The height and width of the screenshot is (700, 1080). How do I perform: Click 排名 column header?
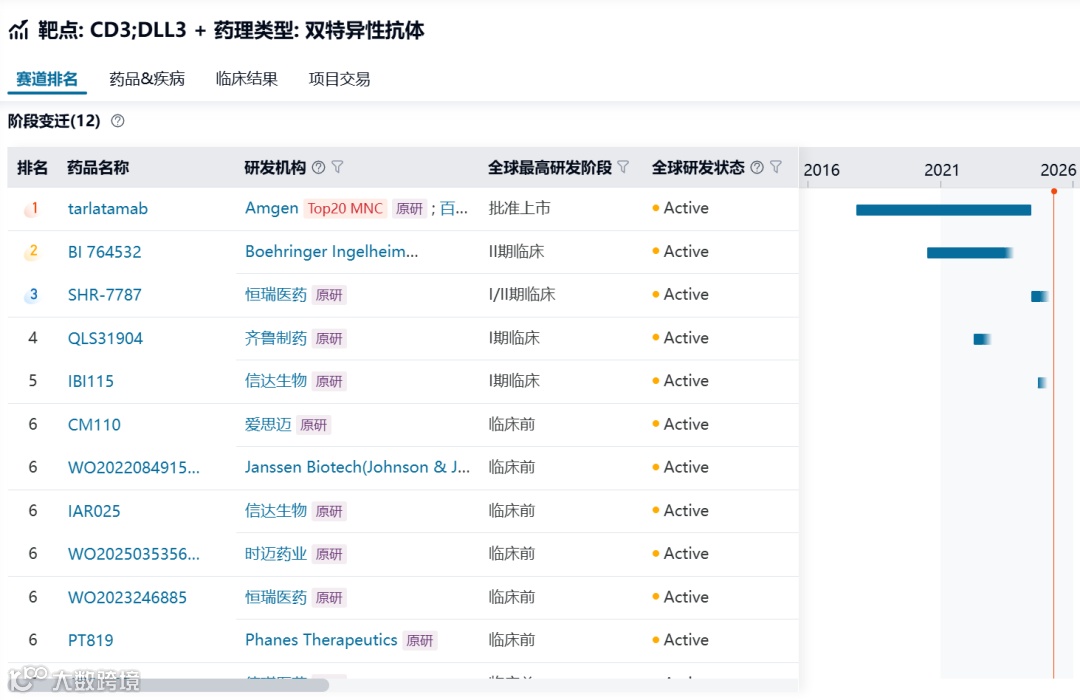32,167
